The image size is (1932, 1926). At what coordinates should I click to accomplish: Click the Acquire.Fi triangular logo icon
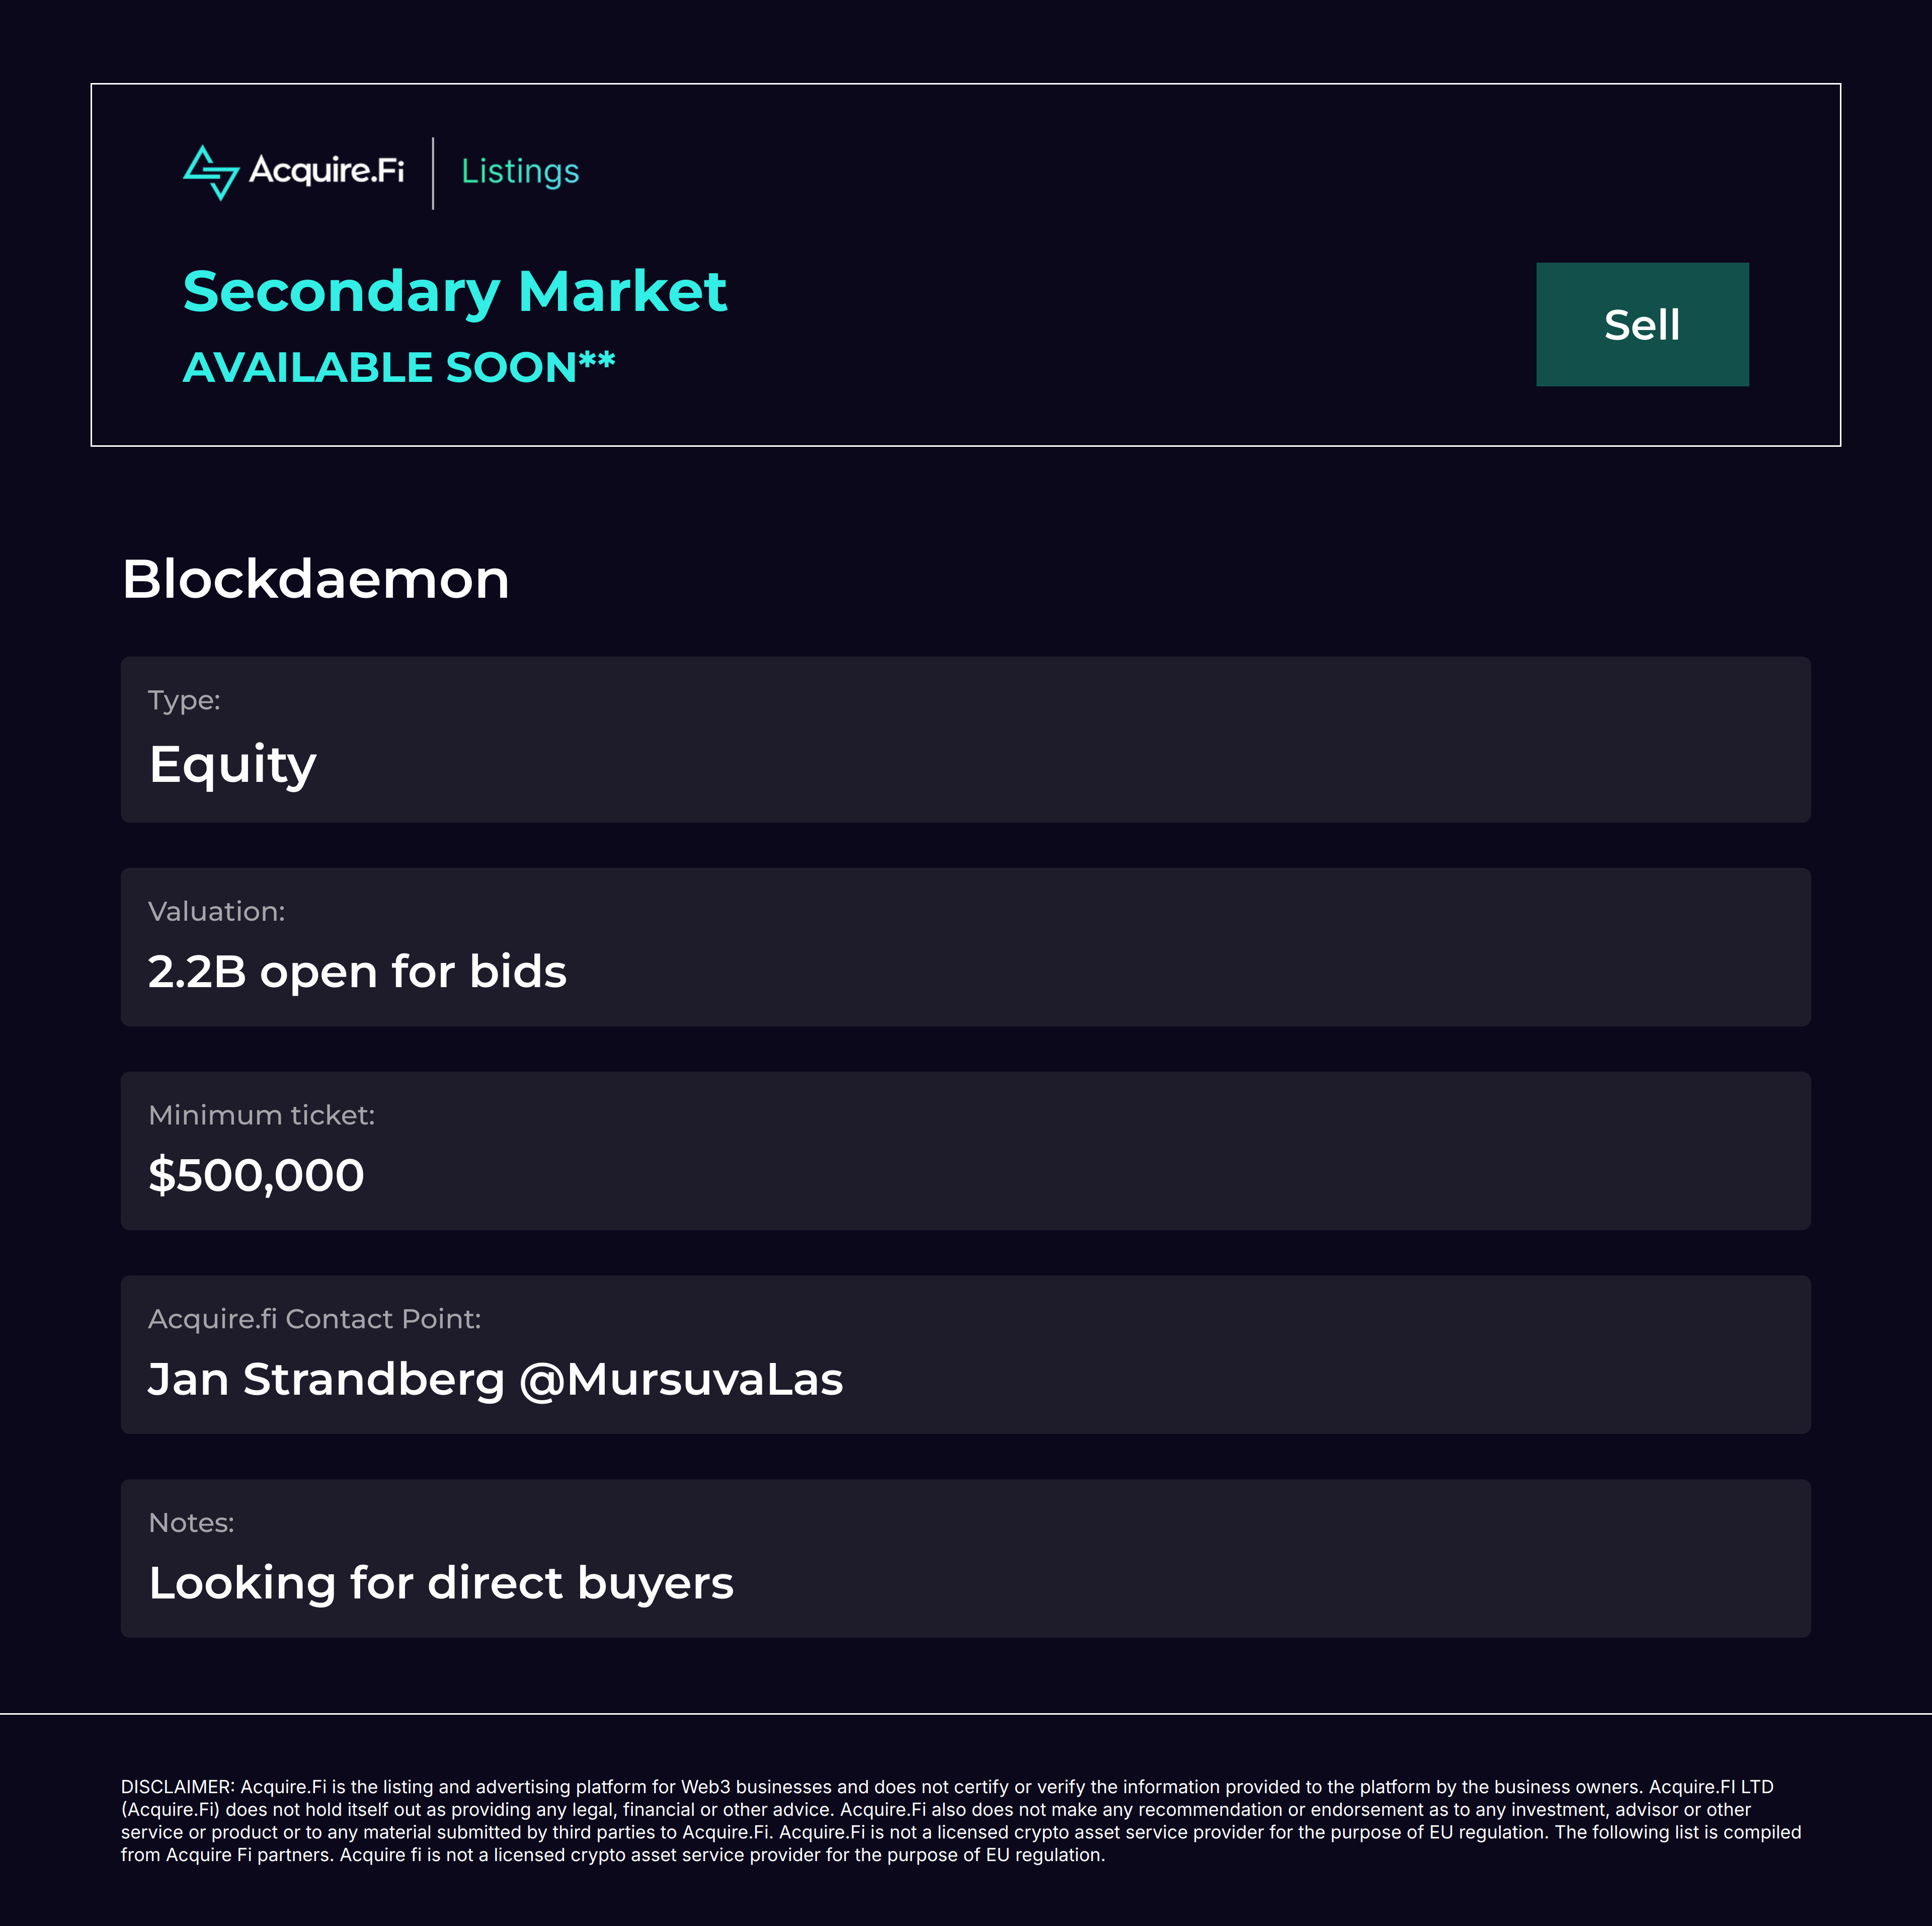pos(211,173)
